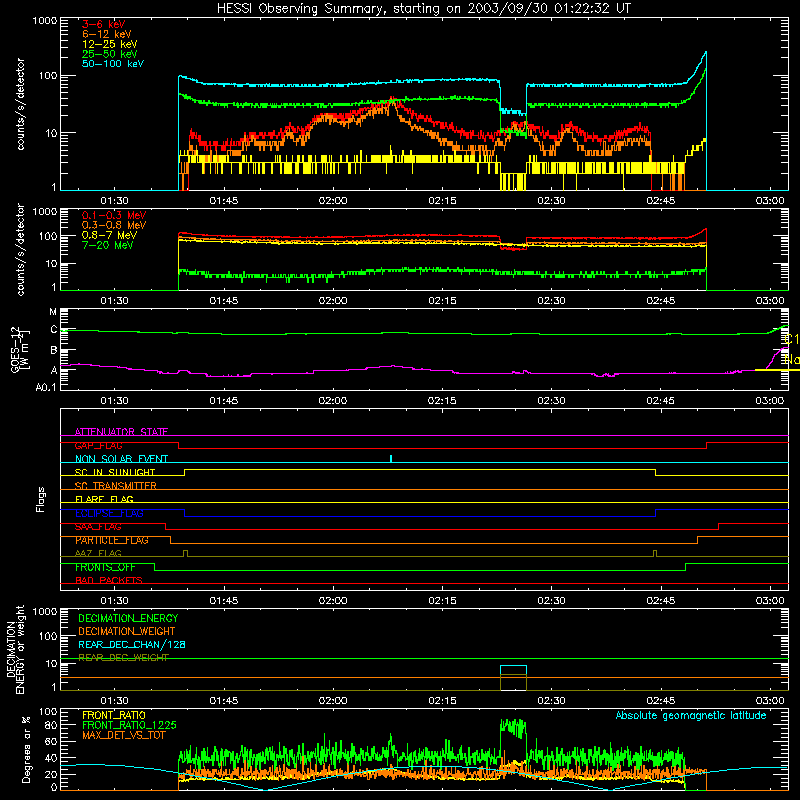Click the MAX_DET_VS_TOT legend label
Image resolution: width=800 pixels, height=800 pixels.
[123, 735]
